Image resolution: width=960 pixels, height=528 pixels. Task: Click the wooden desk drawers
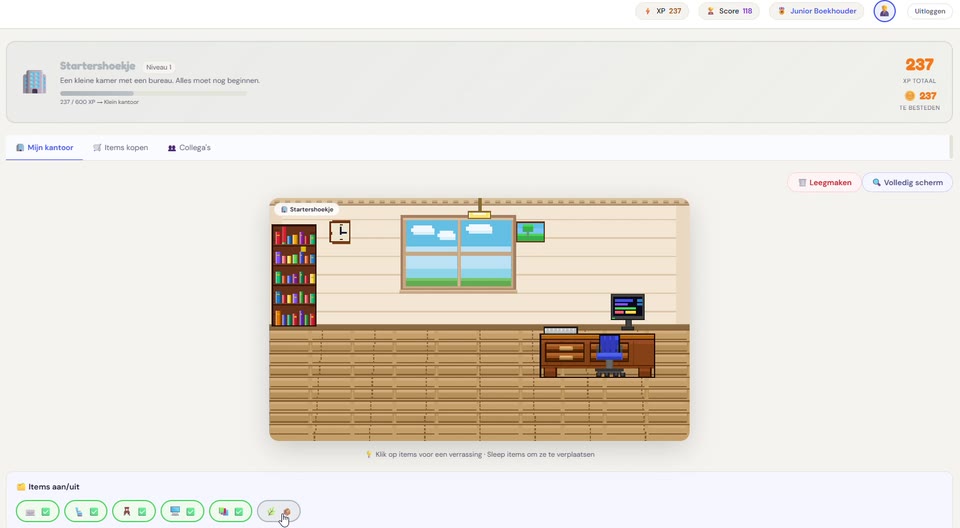click(564, 353)
